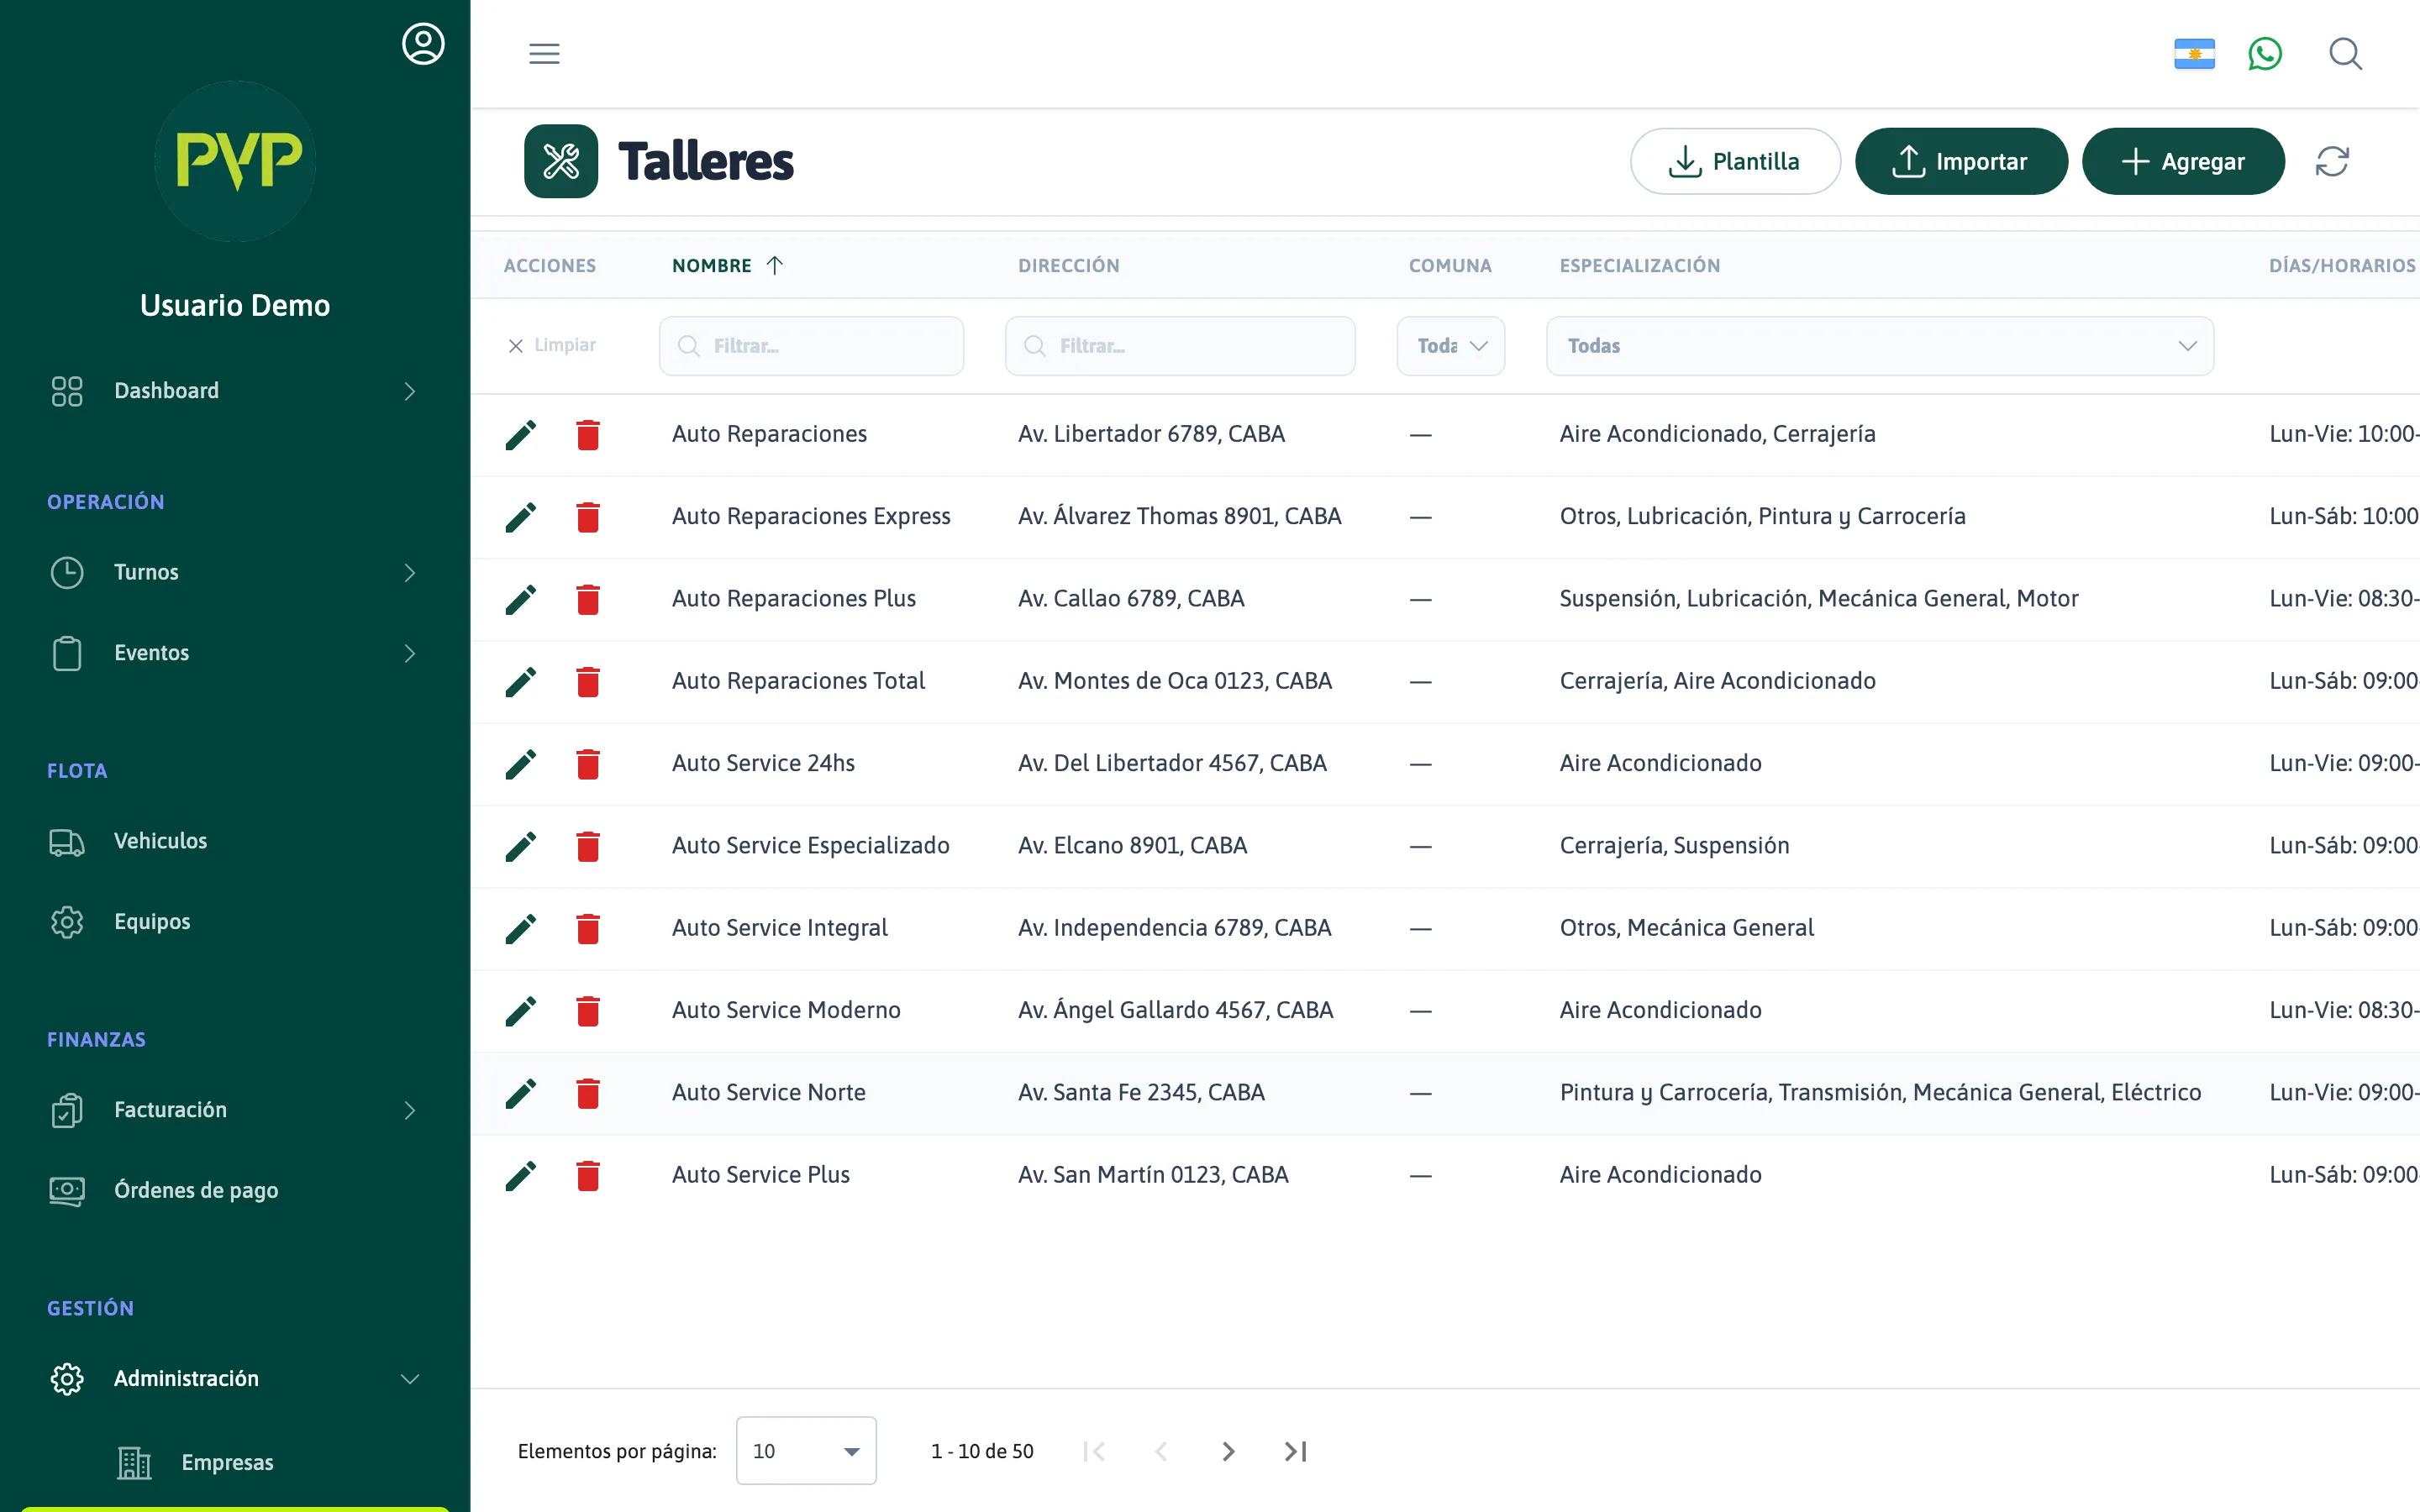Edit Auto Reparaciones Plus row
The image size is (2420, 1512).
[521, 599]
